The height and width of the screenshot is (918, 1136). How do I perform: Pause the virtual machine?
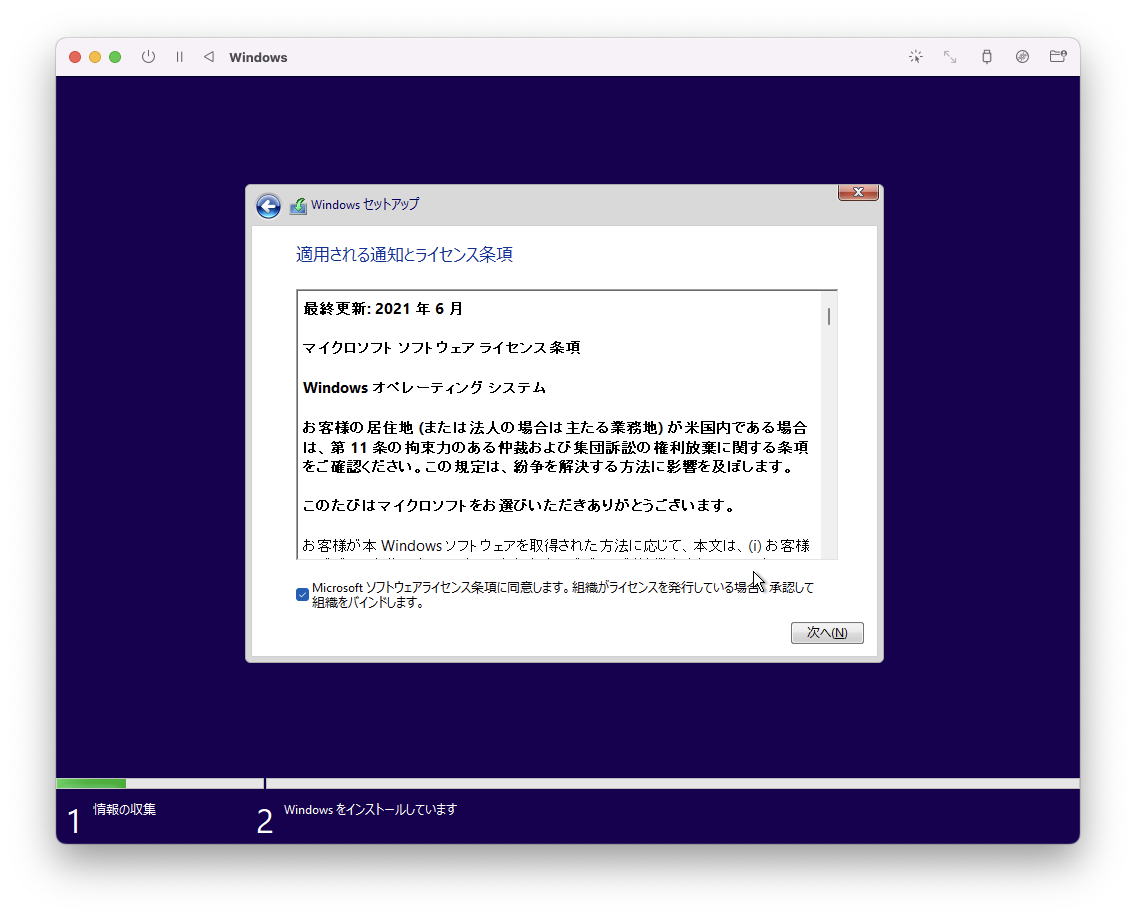(x=179, y=57)
